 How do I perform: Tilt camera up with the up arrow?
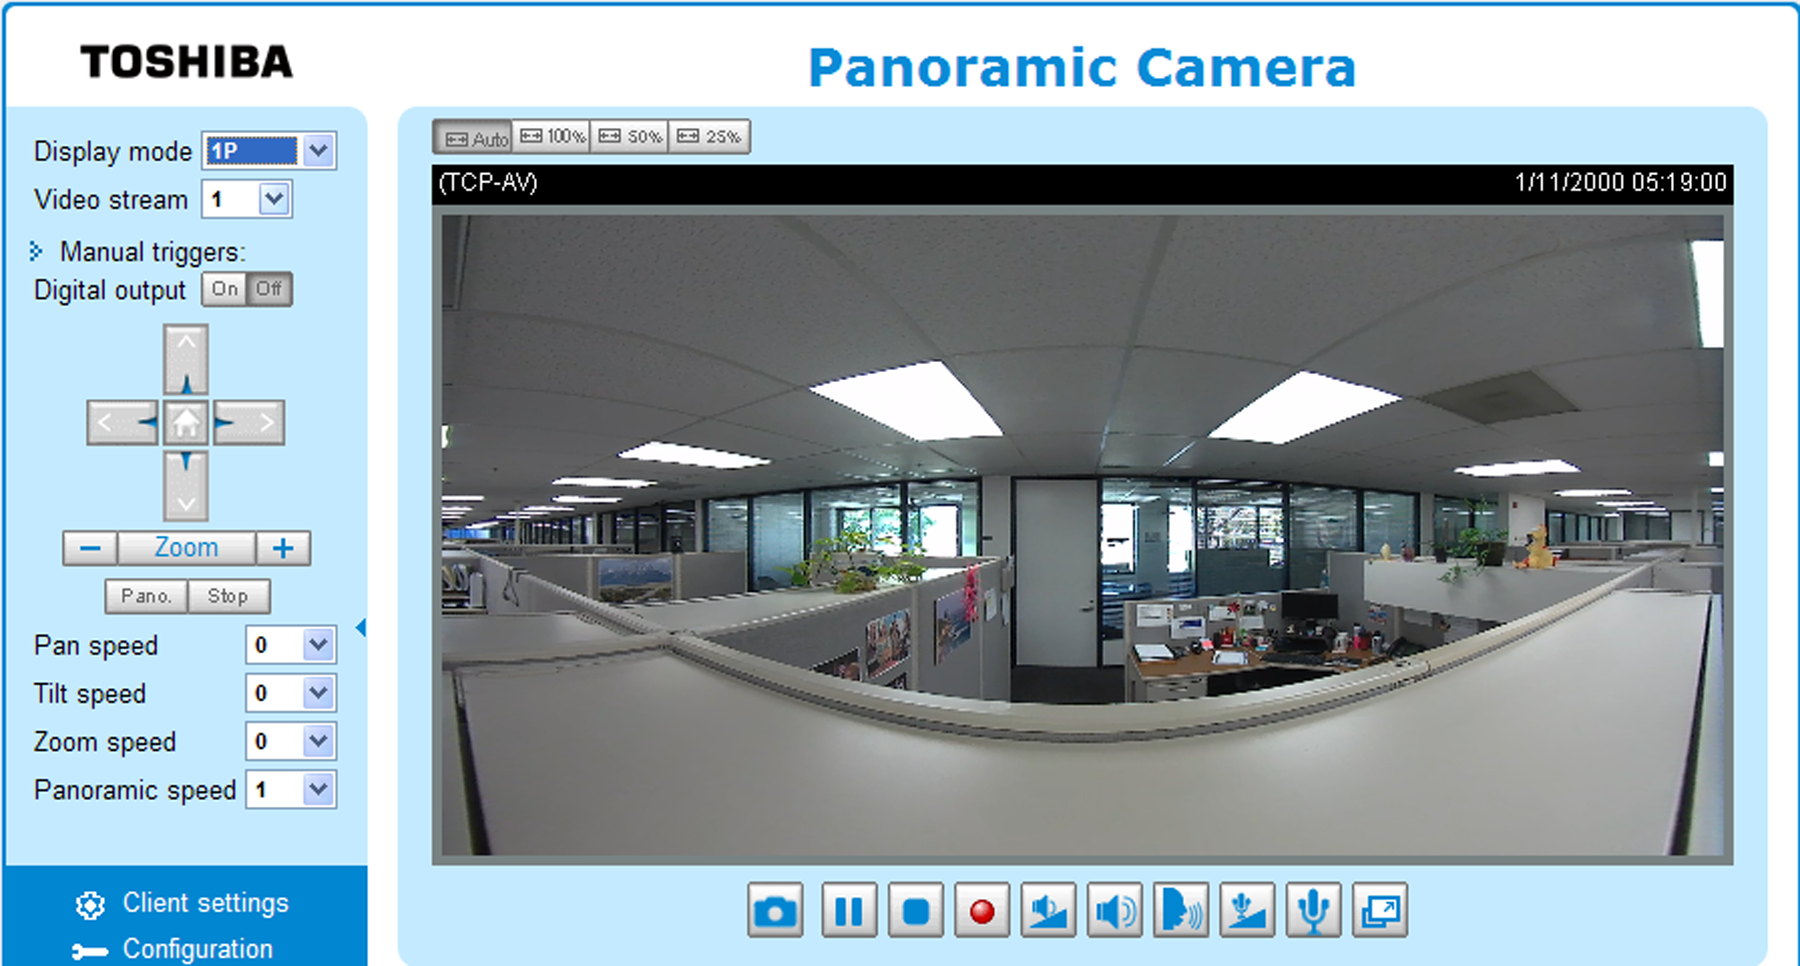pyautogui.click(x=186, y=360)
